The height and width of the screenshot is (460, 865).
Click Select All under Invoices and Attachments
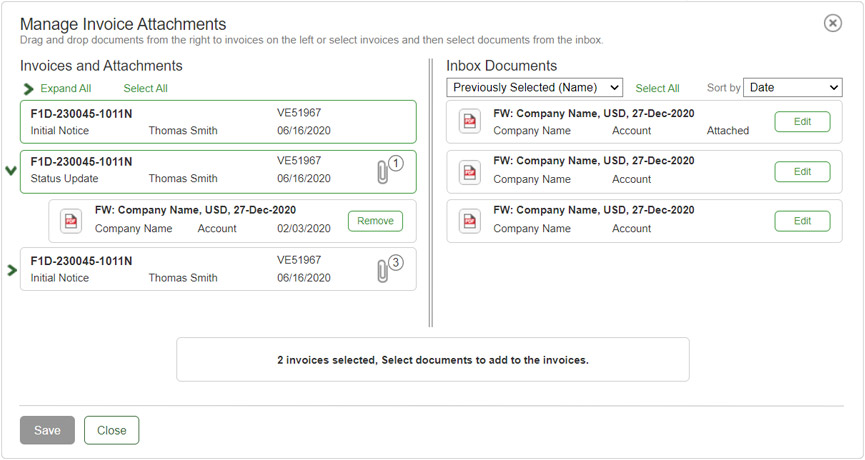point(145,89)
